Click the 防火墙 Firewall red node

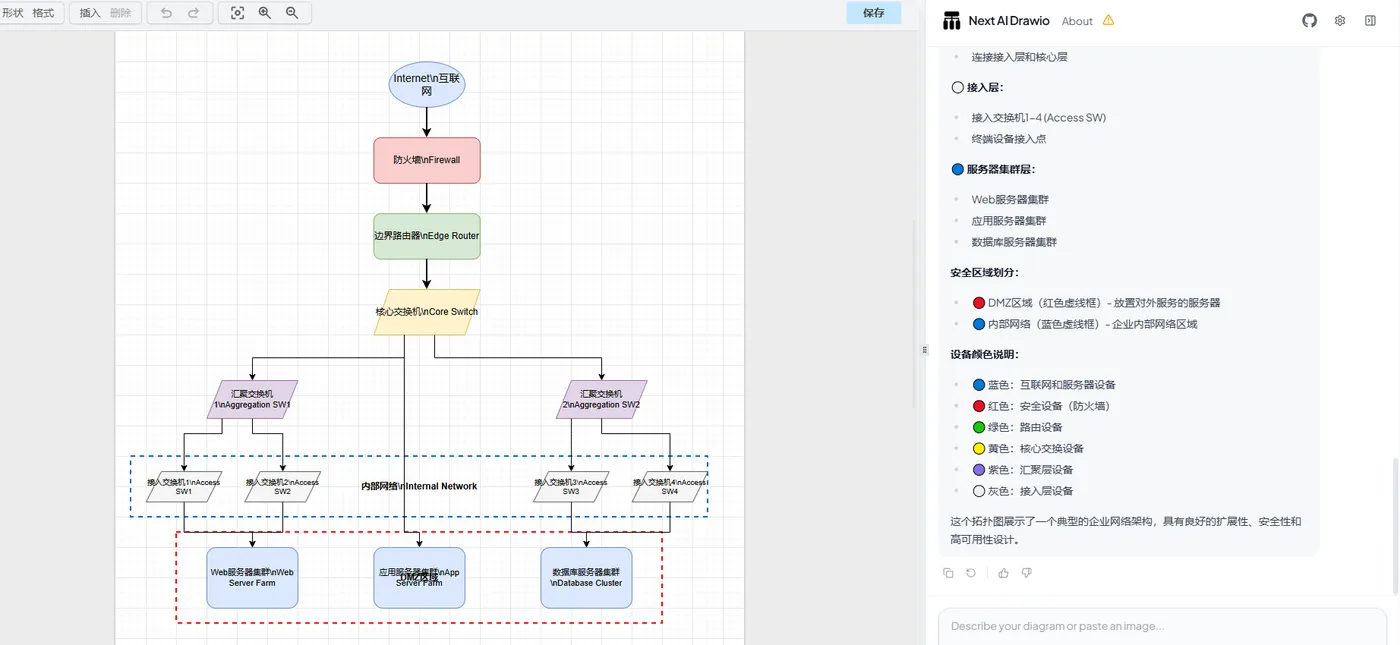(x=427, y=160)
